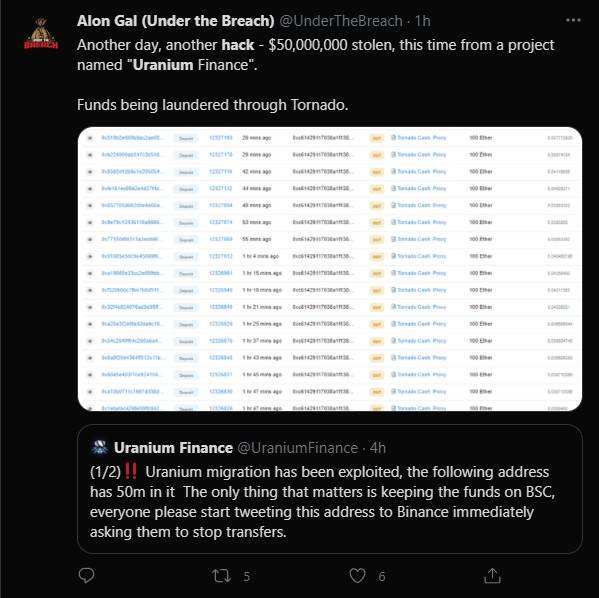Open Uranium Finance small avatar icon
This screenshot has height=598, width=599.
[100, 447]
